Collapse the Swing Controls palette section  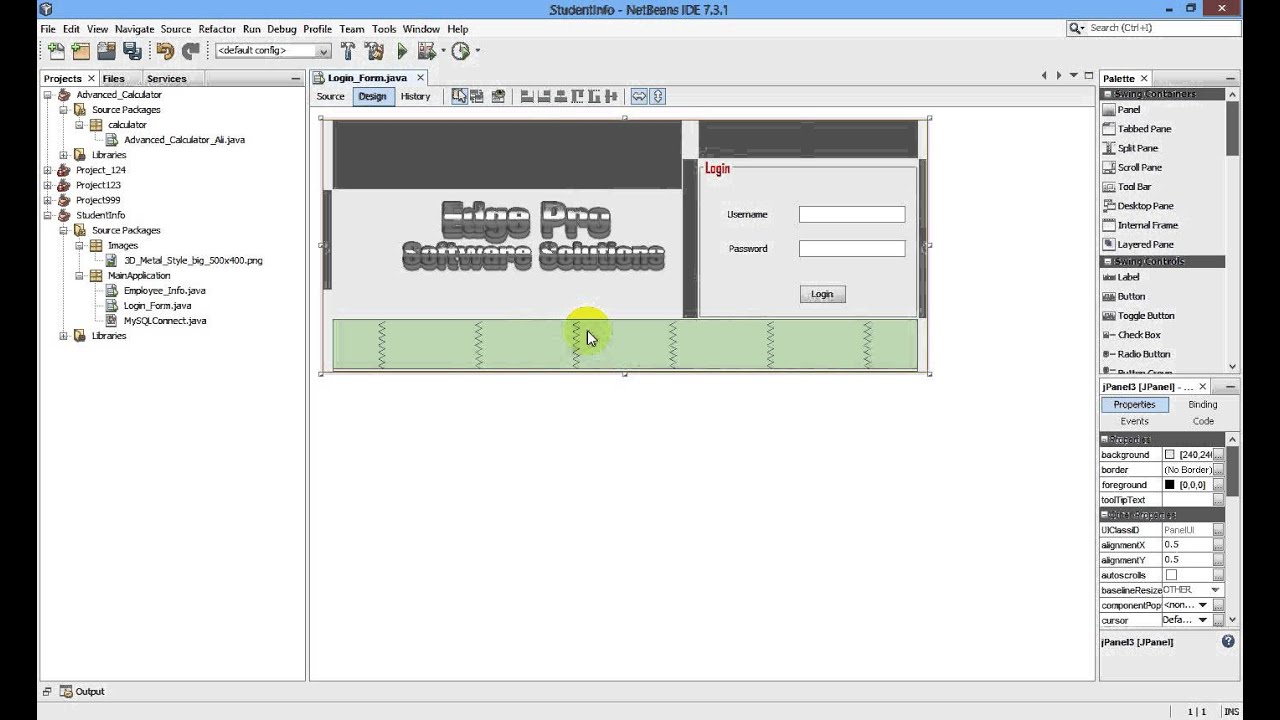pyautogui.click(x=1107, y=261)
